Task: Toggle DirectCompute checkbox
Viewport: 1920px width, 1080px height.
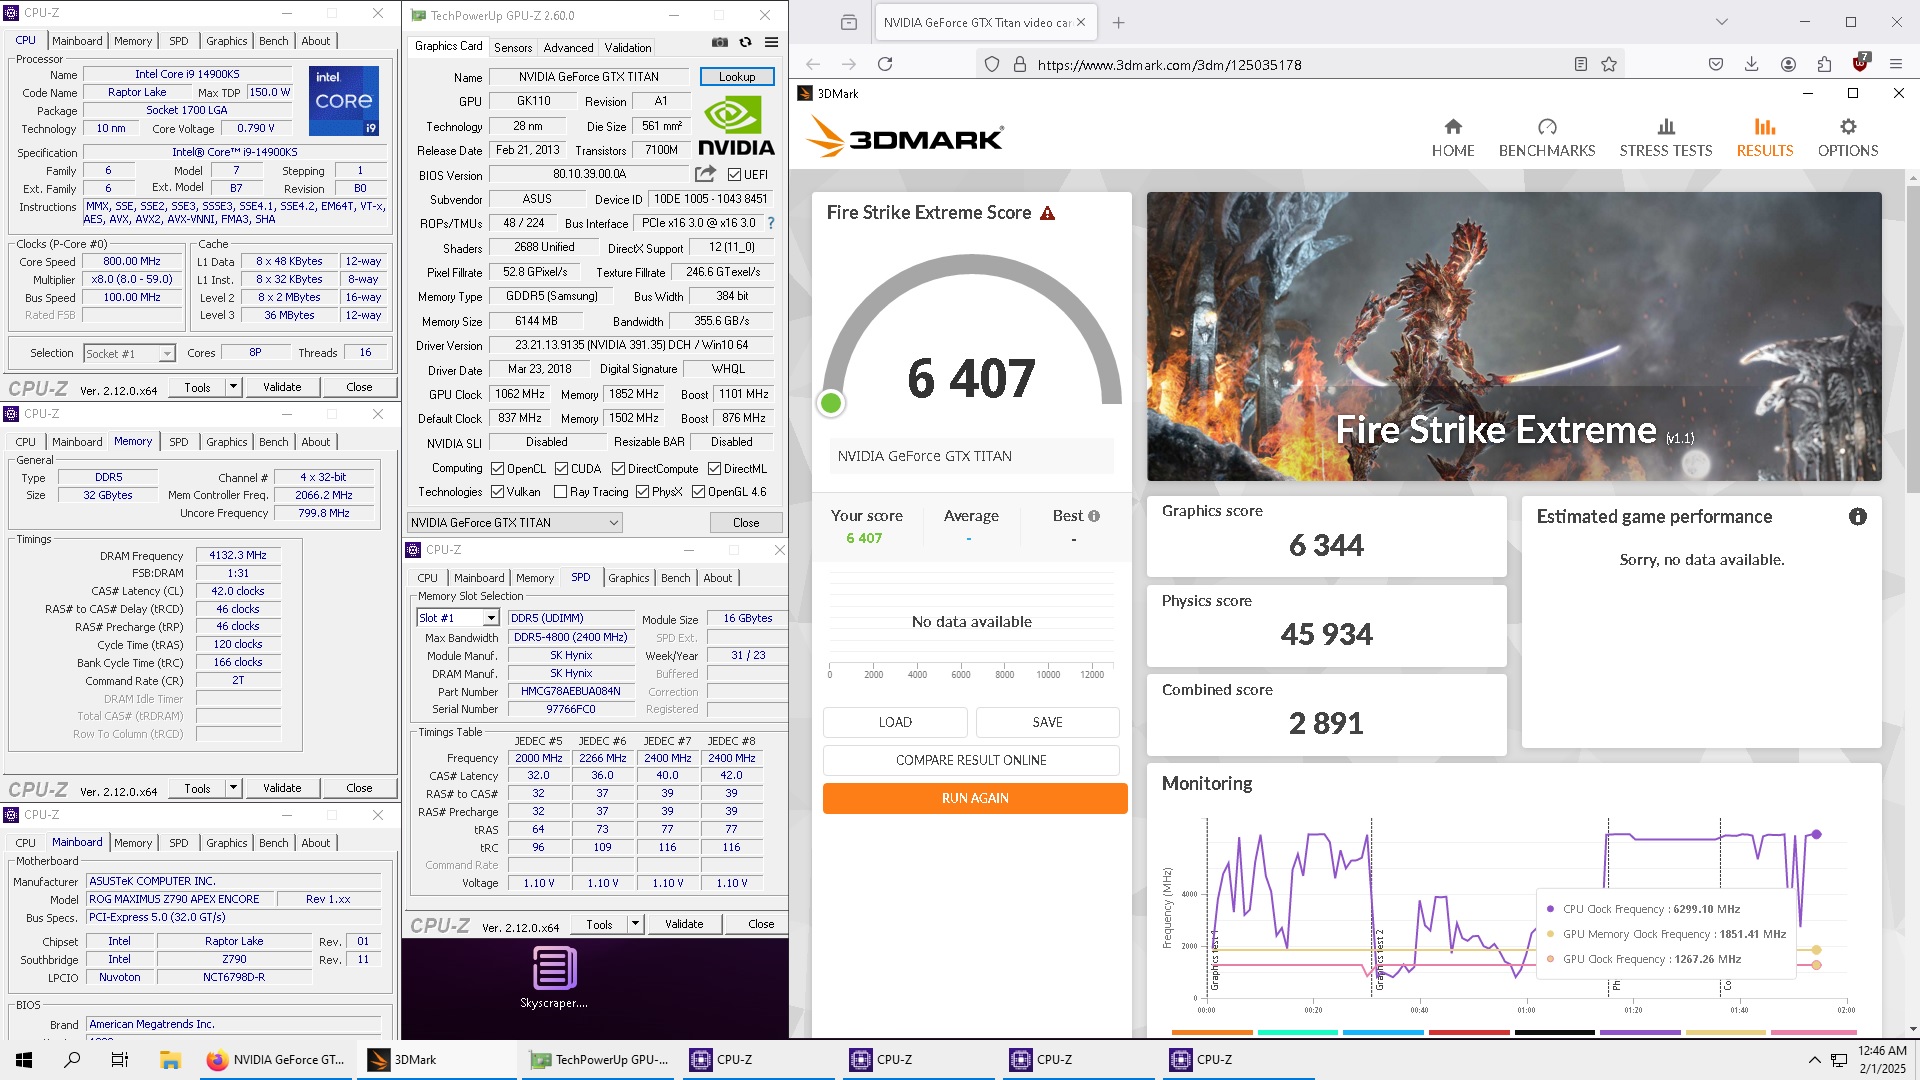Action: coord(618,469)
